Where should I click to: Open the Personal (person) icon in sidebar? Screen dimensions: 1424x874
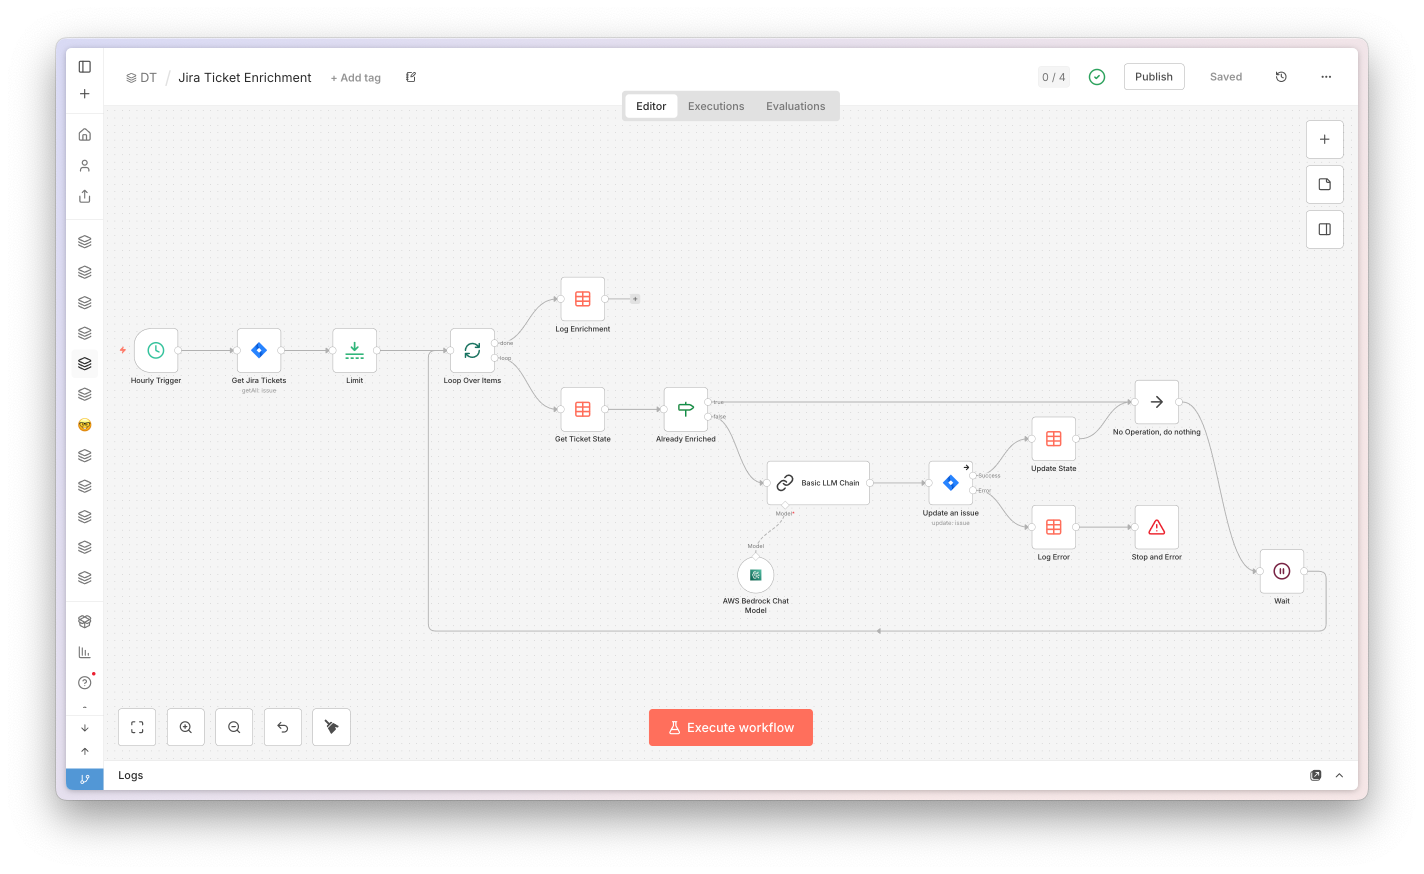(x=85, y=166)
